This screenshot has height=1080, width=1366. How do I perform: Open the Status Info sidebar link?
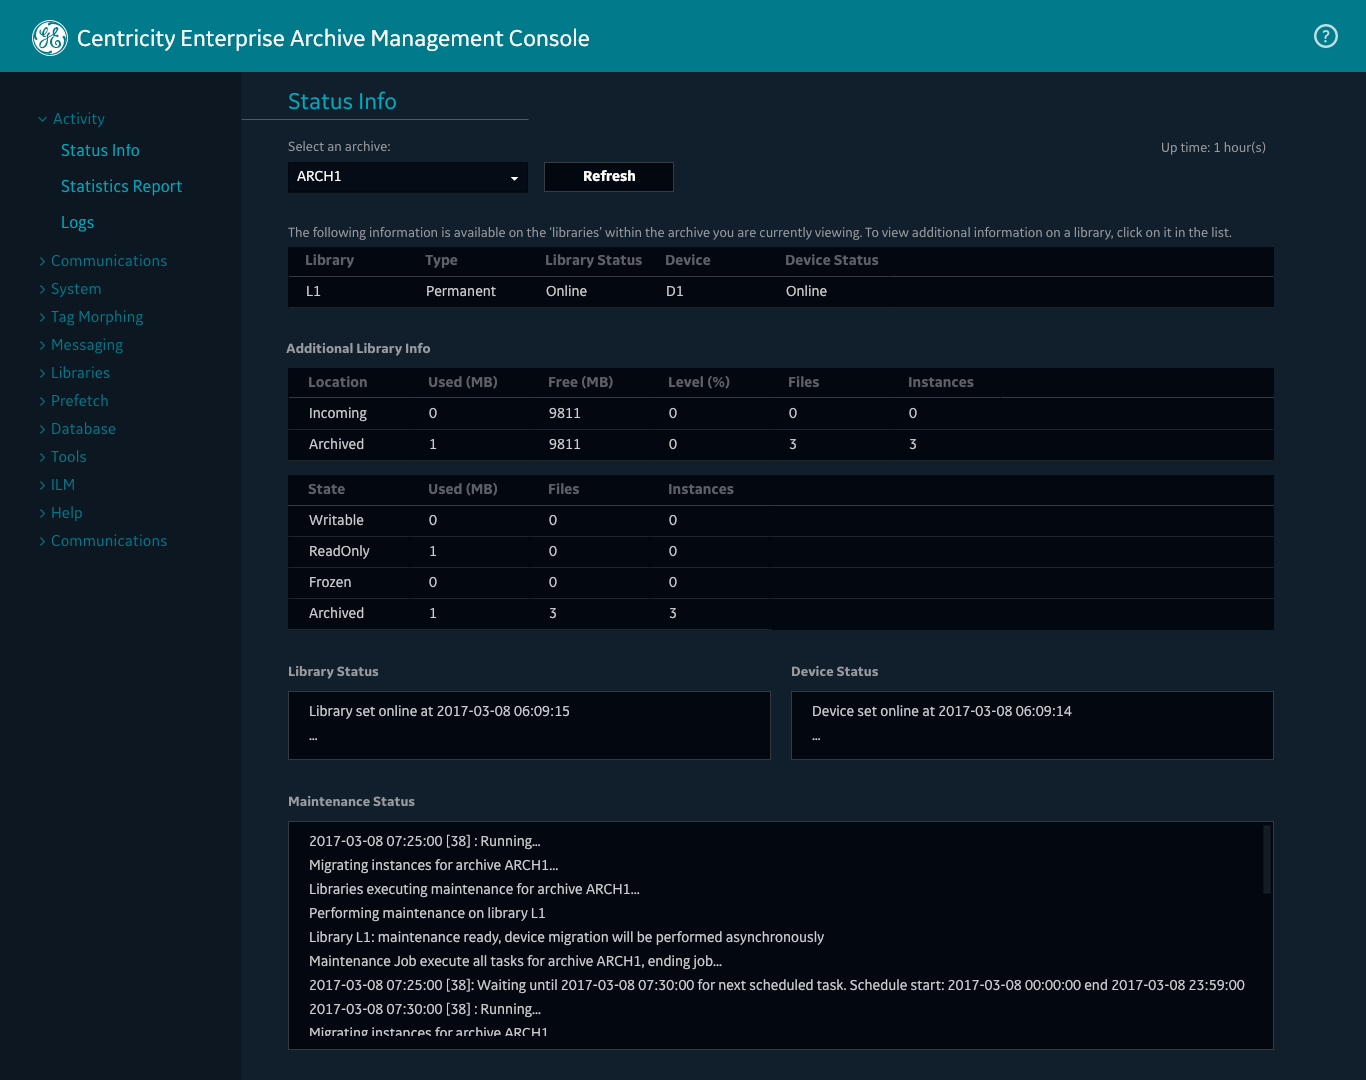tap(100, 150)
